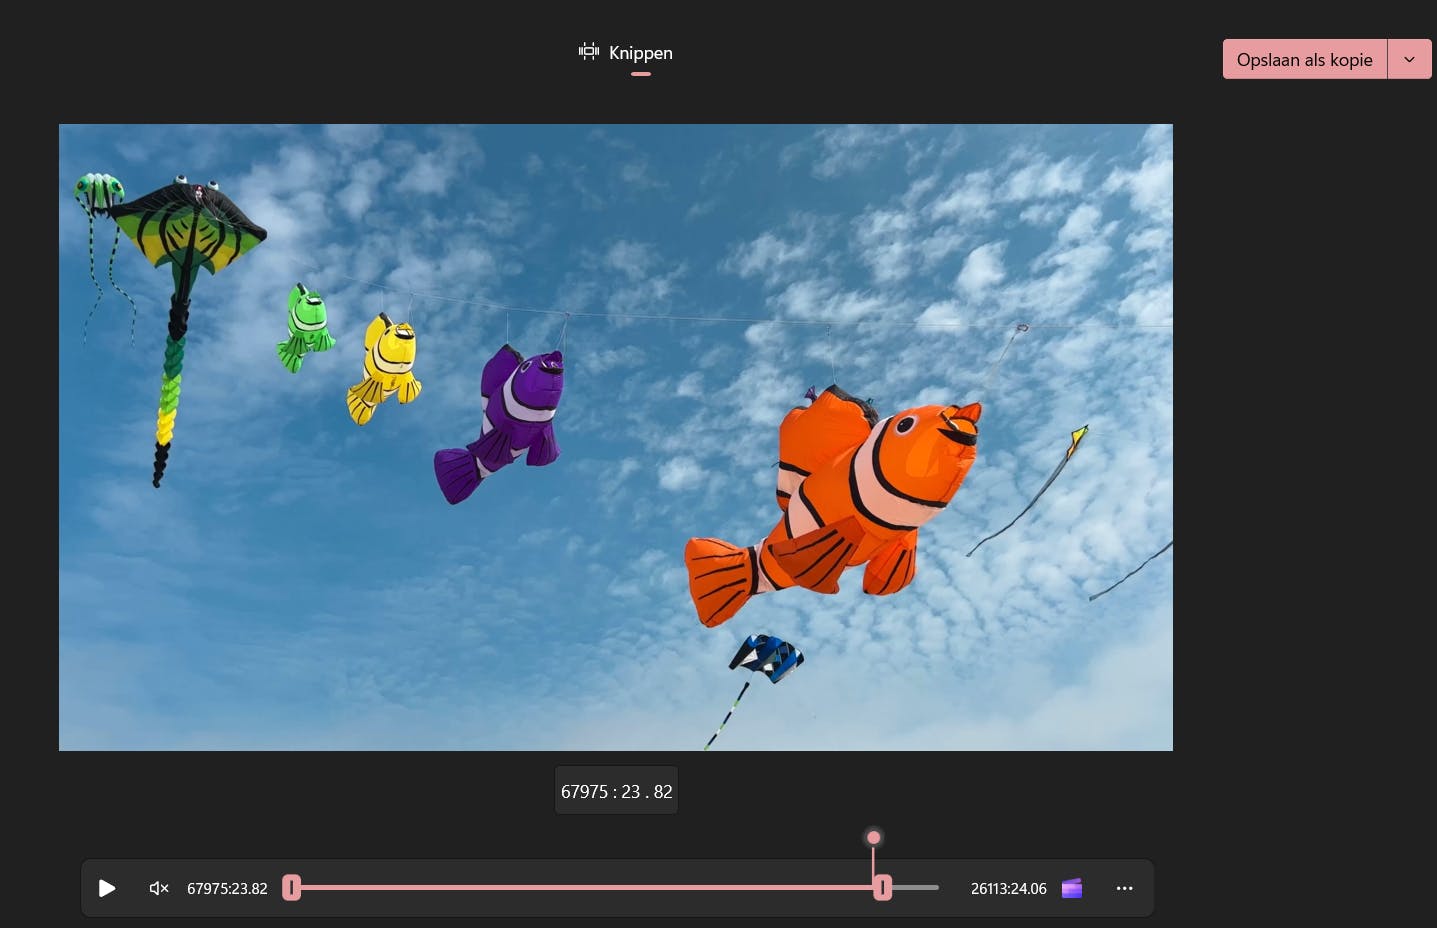This screenshot has height=928, width=1437.
Task: Click the current time 67975:23.82 label
Action: click(227, 889)
